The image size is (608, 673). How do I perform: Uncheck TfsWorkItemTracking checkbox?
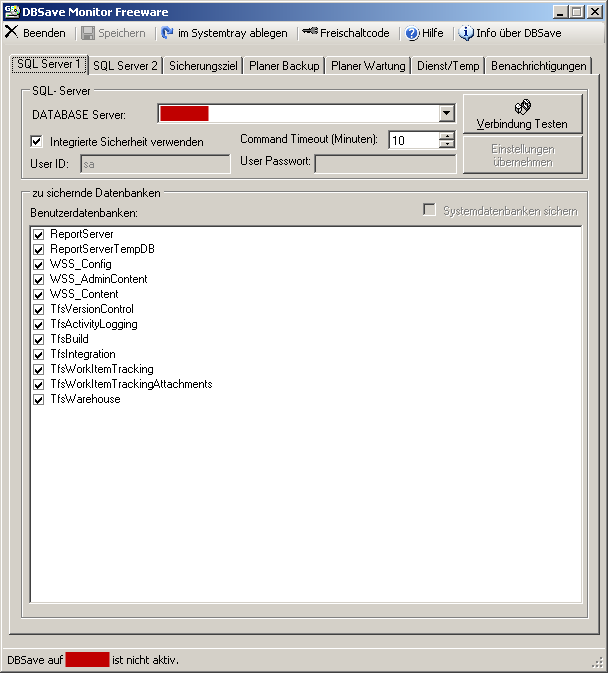(39, 370)
